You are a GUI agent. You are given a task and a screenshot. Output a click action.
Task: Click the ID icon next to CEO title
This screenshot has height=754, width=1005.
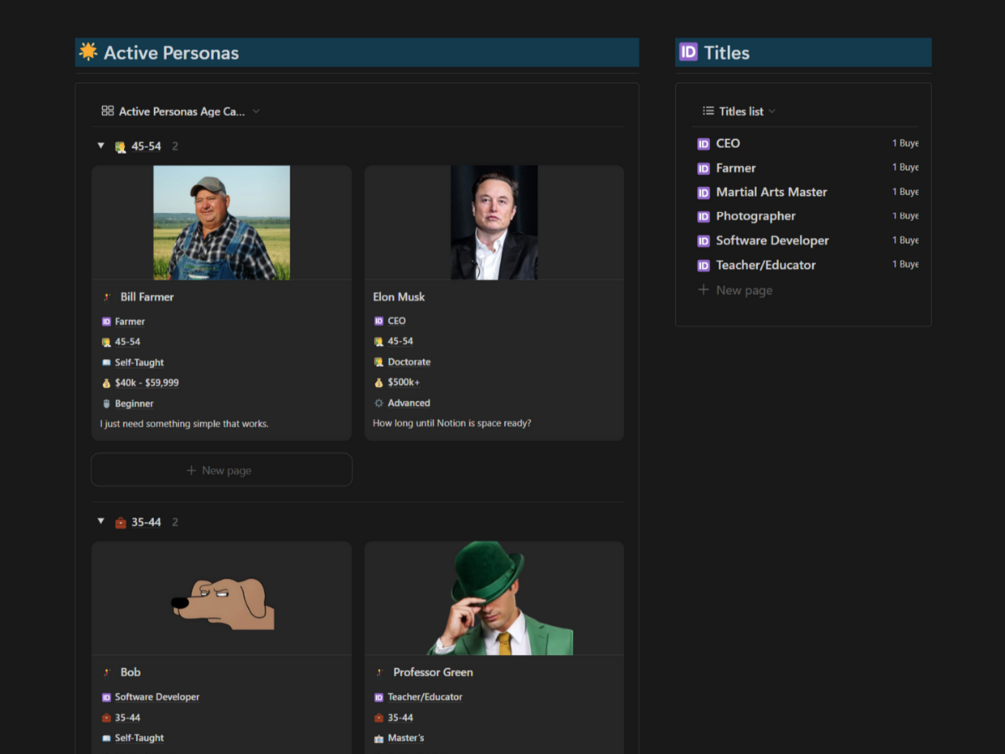coord(703,144)
